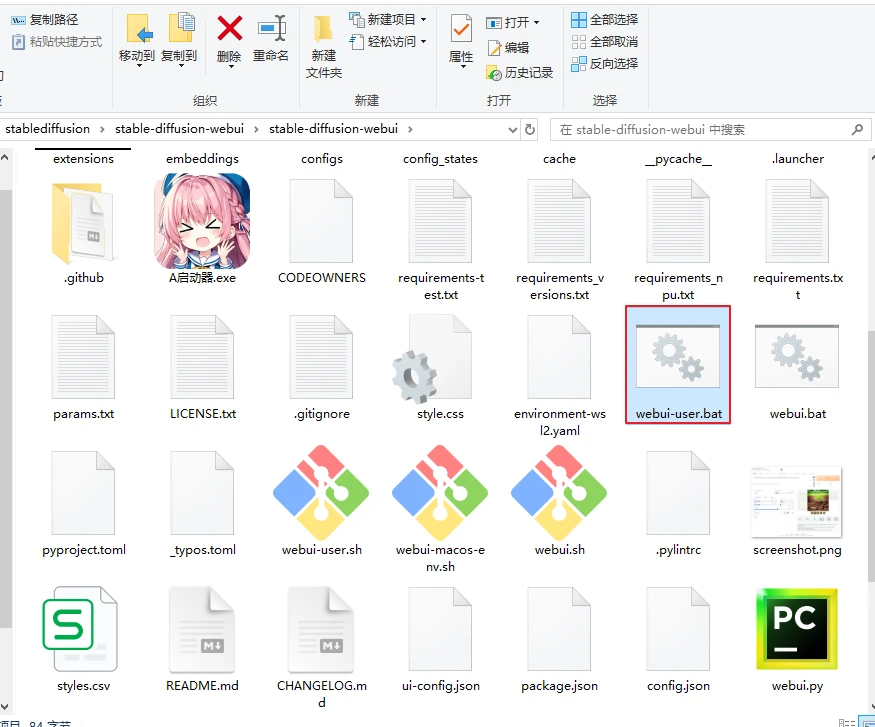Image resolution: width=875 pixels, height=727 pixels.
Task: Select requirements-test.txt file
Action: pyautogui.click(x=441, y=239)
